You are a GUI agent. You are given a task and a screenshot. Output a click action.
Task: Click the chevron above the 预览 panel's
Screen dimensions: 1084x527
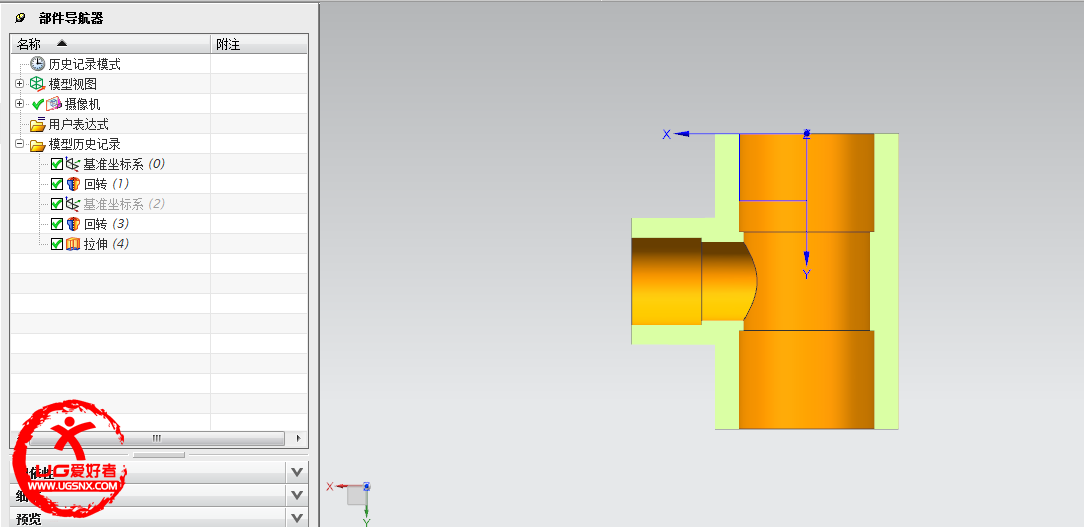(297, 495)
